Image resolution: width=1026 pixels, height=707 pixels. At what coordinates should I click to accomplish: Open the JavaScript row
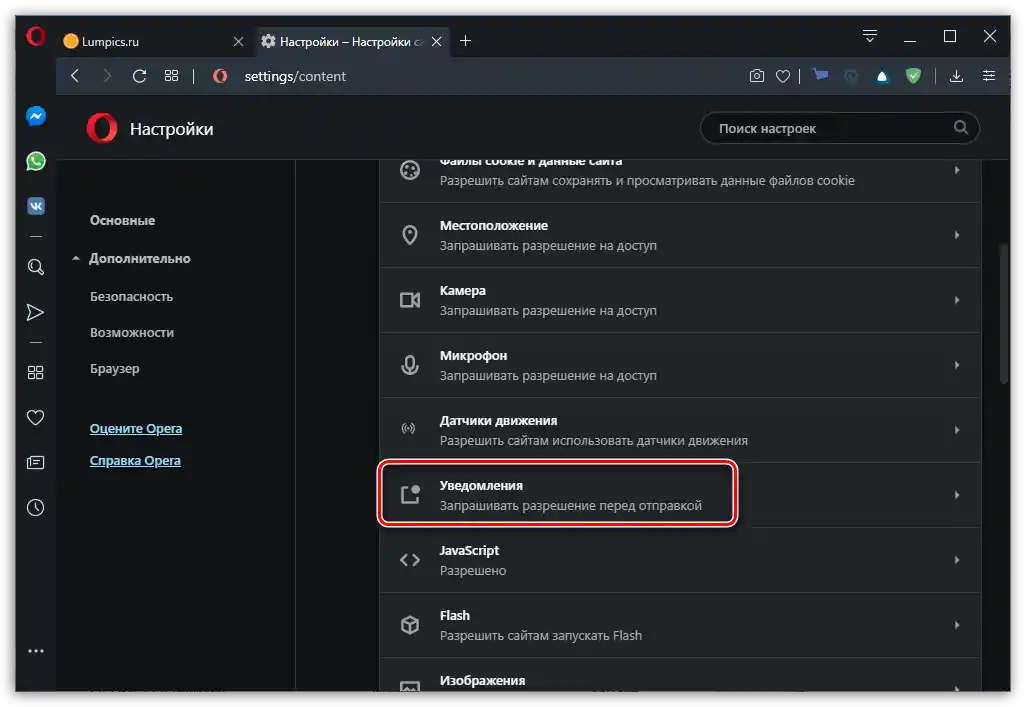(680, 560)
